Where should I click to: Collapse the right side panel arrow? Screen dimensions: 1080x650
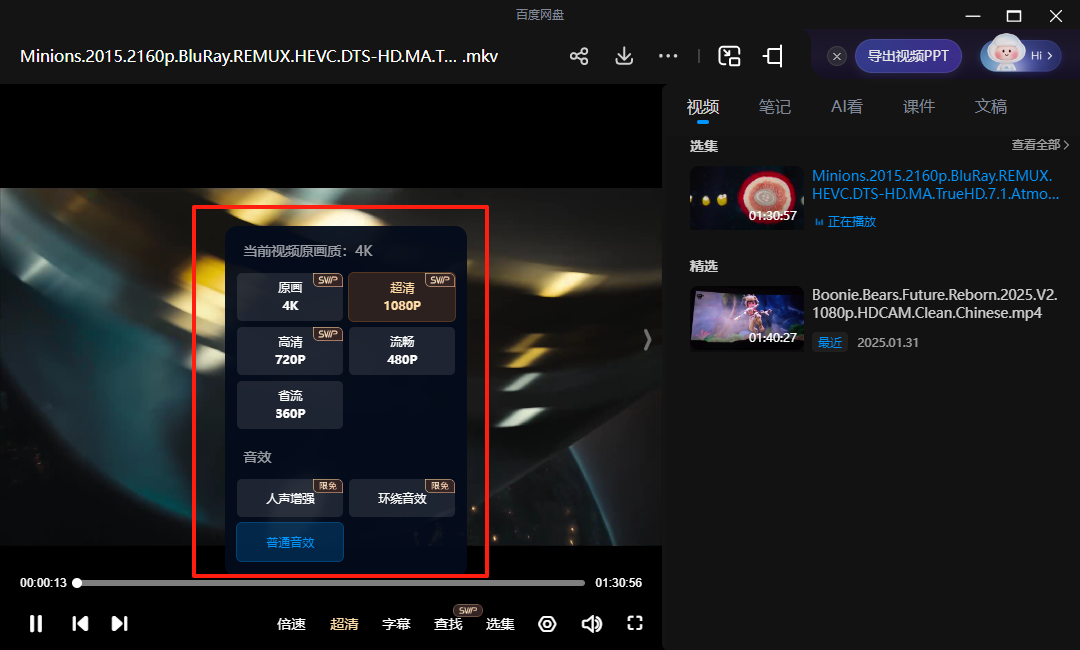tap(647, 340)
